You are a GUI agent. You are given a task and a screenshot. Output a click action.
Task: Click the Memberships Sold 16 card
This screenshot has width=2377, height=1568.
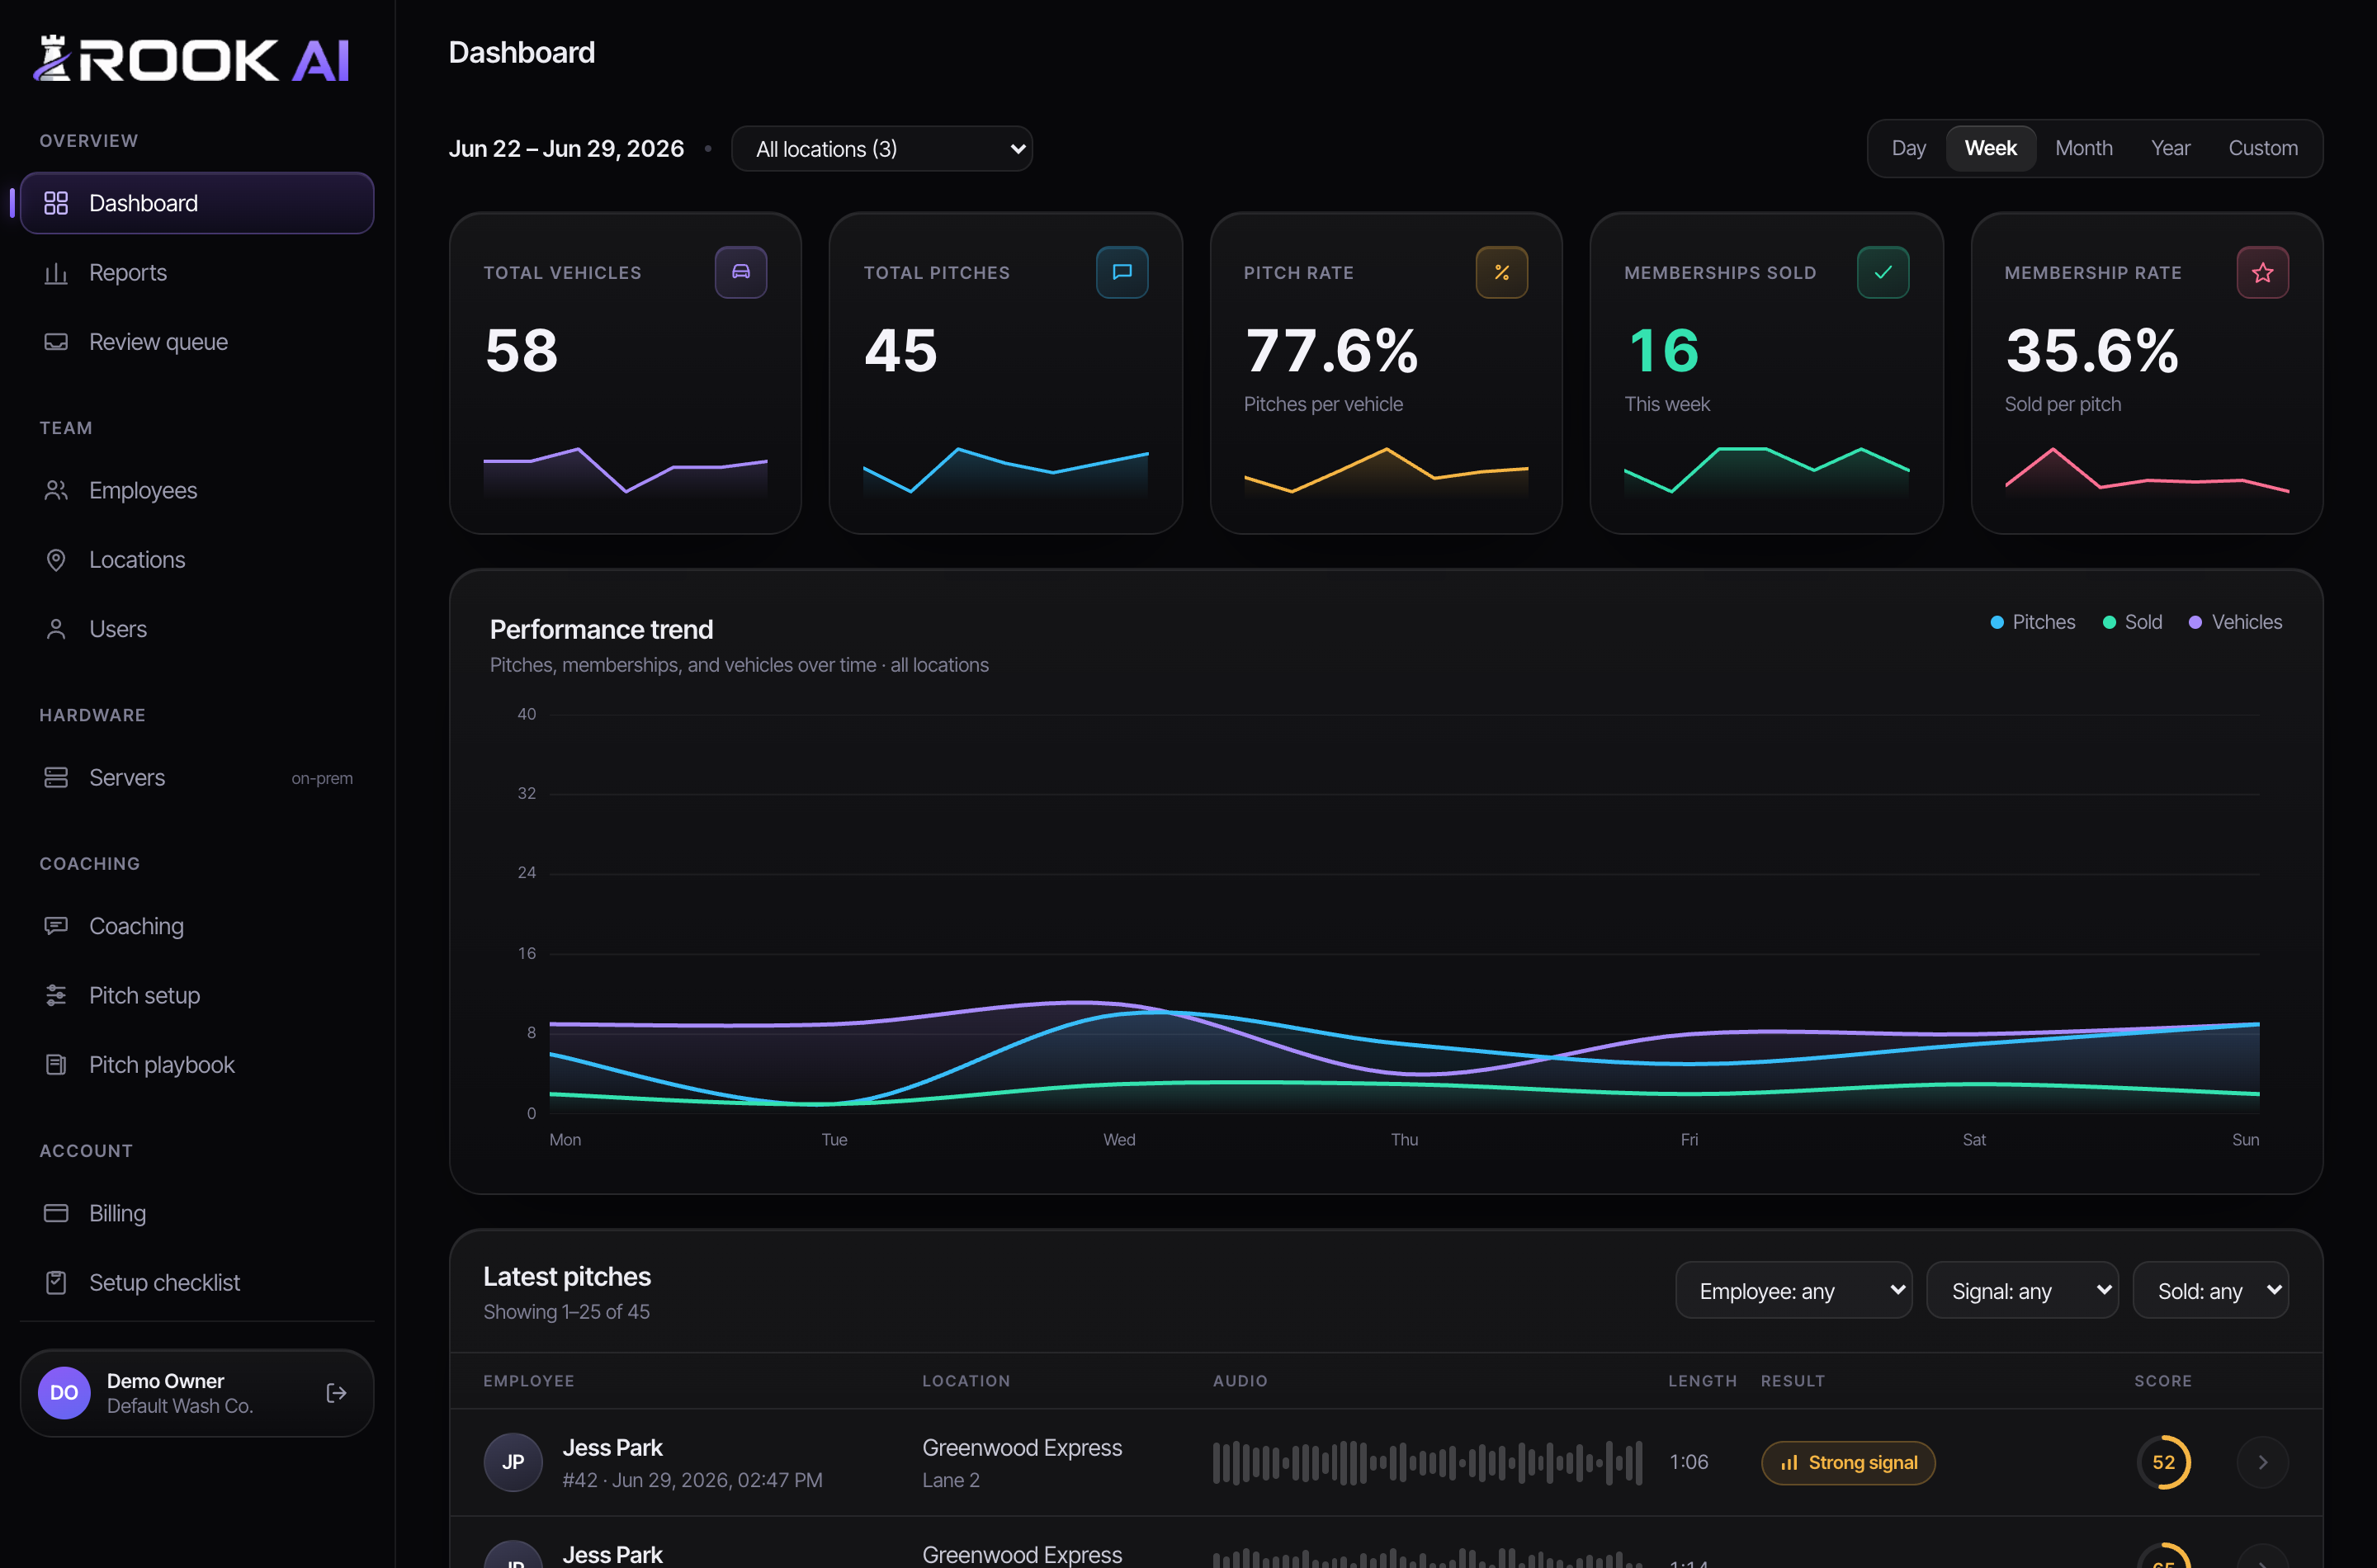tap(1766, 373)
